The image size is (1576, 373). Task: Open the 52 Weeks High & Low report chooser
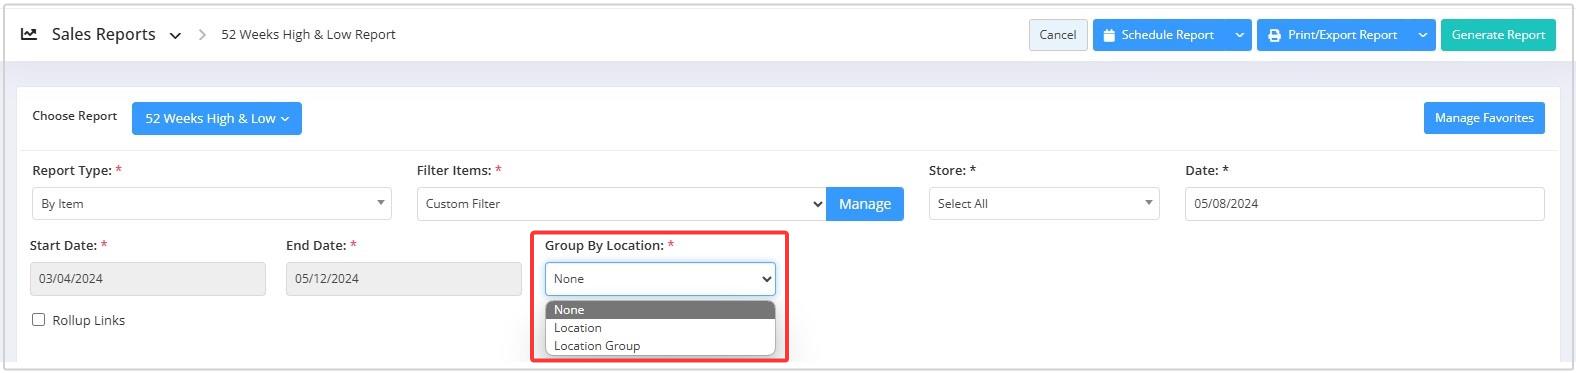click(217, 118)
